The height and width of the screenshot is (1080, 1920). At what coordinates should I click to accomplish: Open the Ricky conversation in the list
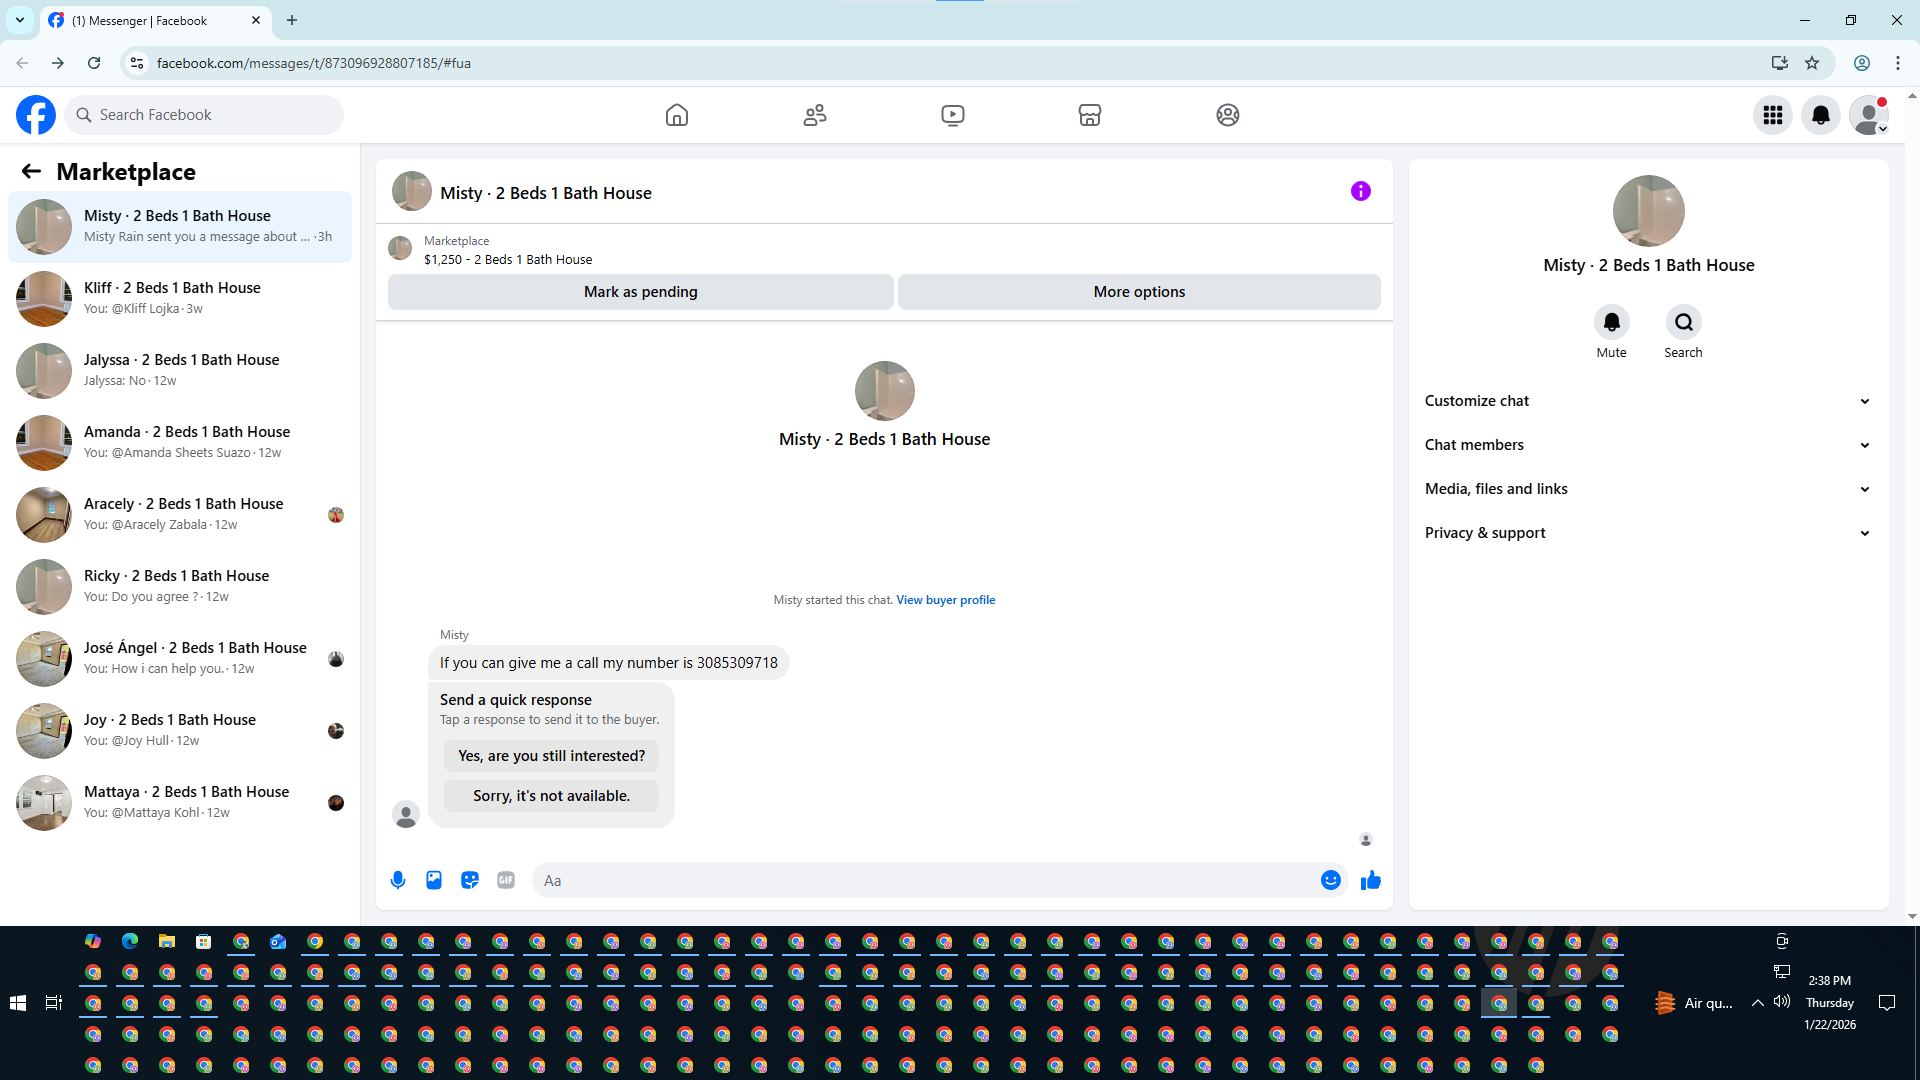pyautogui.click(x=180, y=587)
